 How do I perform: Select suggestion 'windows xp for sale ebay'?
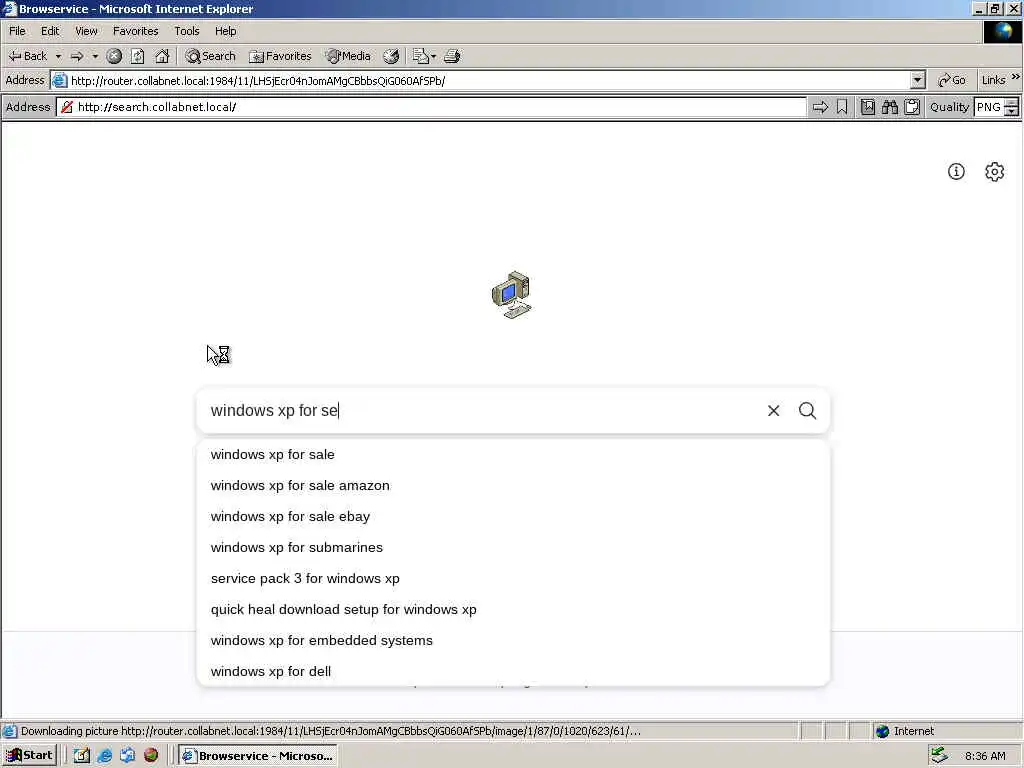click(513, 517)
